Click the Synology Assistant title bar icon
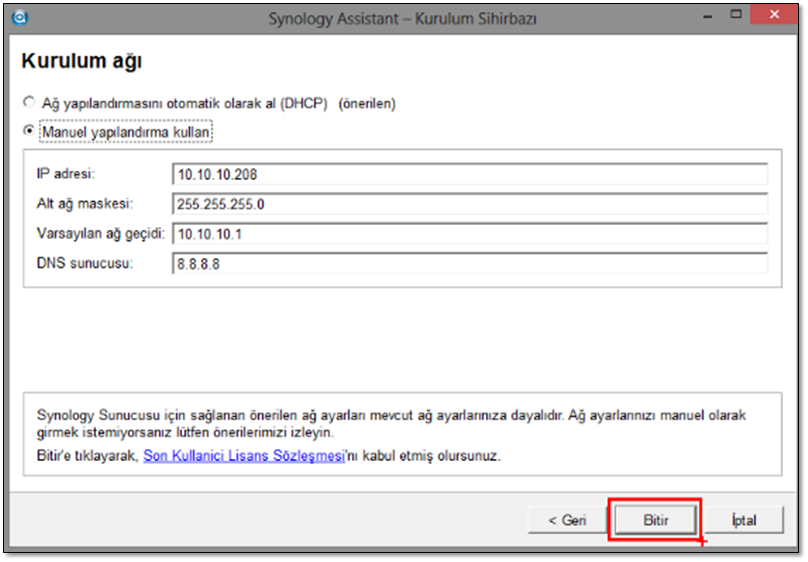Image resolution: width=808 pixels, height=562 pixels. click(20, 18)
